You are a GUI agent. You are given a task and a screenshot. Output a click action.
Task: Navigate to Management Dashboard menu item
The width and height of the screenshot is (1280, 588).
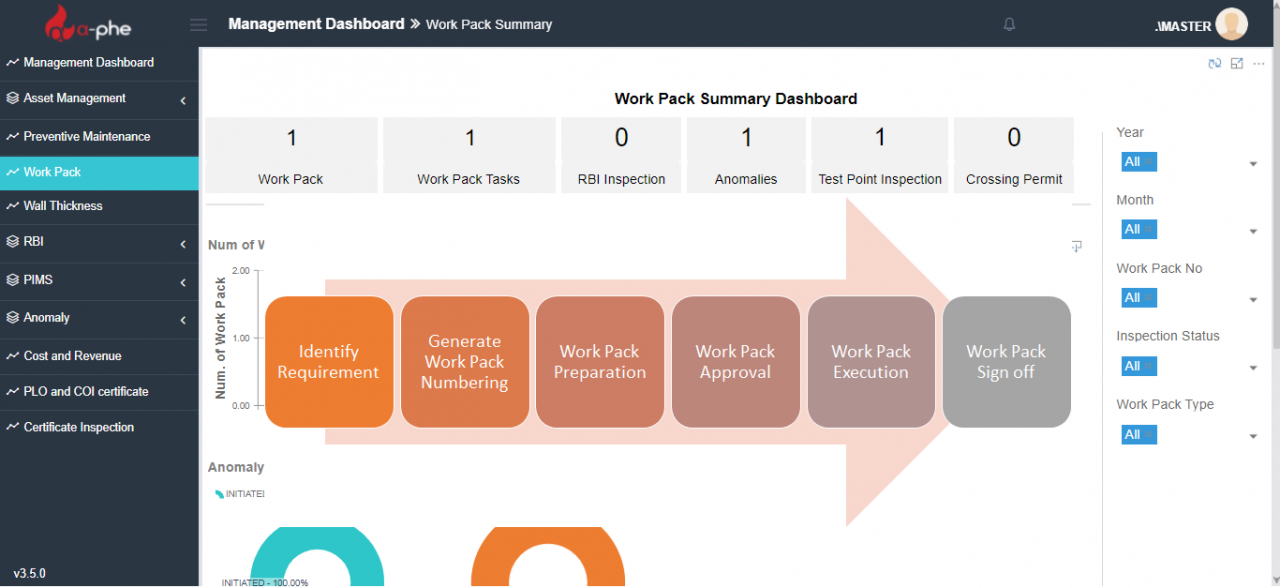[88, 62]
